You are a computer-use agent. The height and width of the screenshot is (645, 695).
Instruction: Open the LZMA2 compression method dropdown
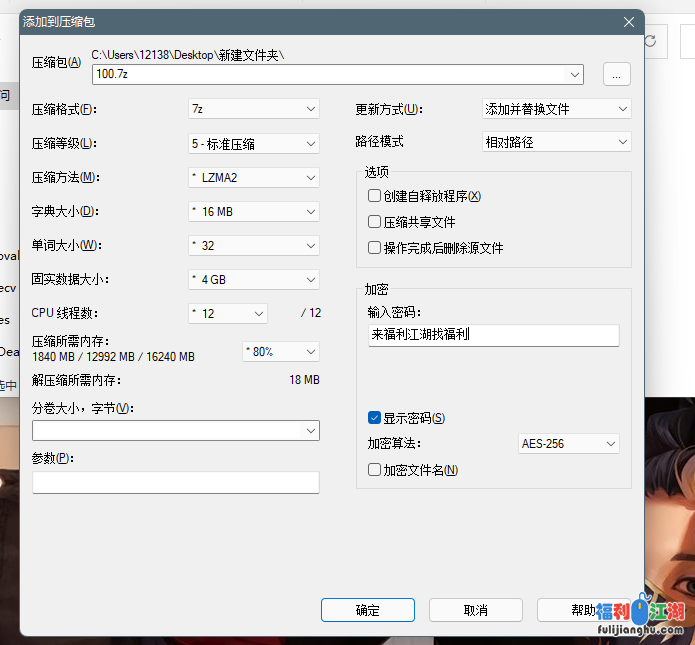pyautogui.click(x=253, y=178)
